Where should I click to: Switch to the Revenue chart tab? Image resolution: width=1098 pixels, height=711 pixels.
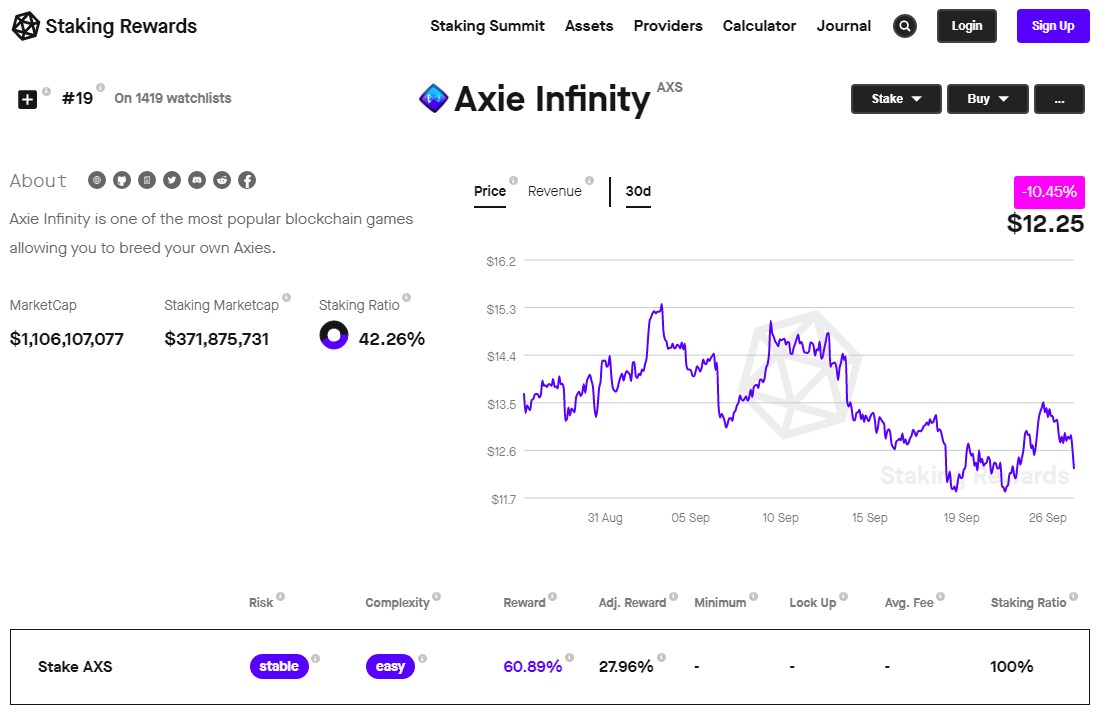click(555, 191)
